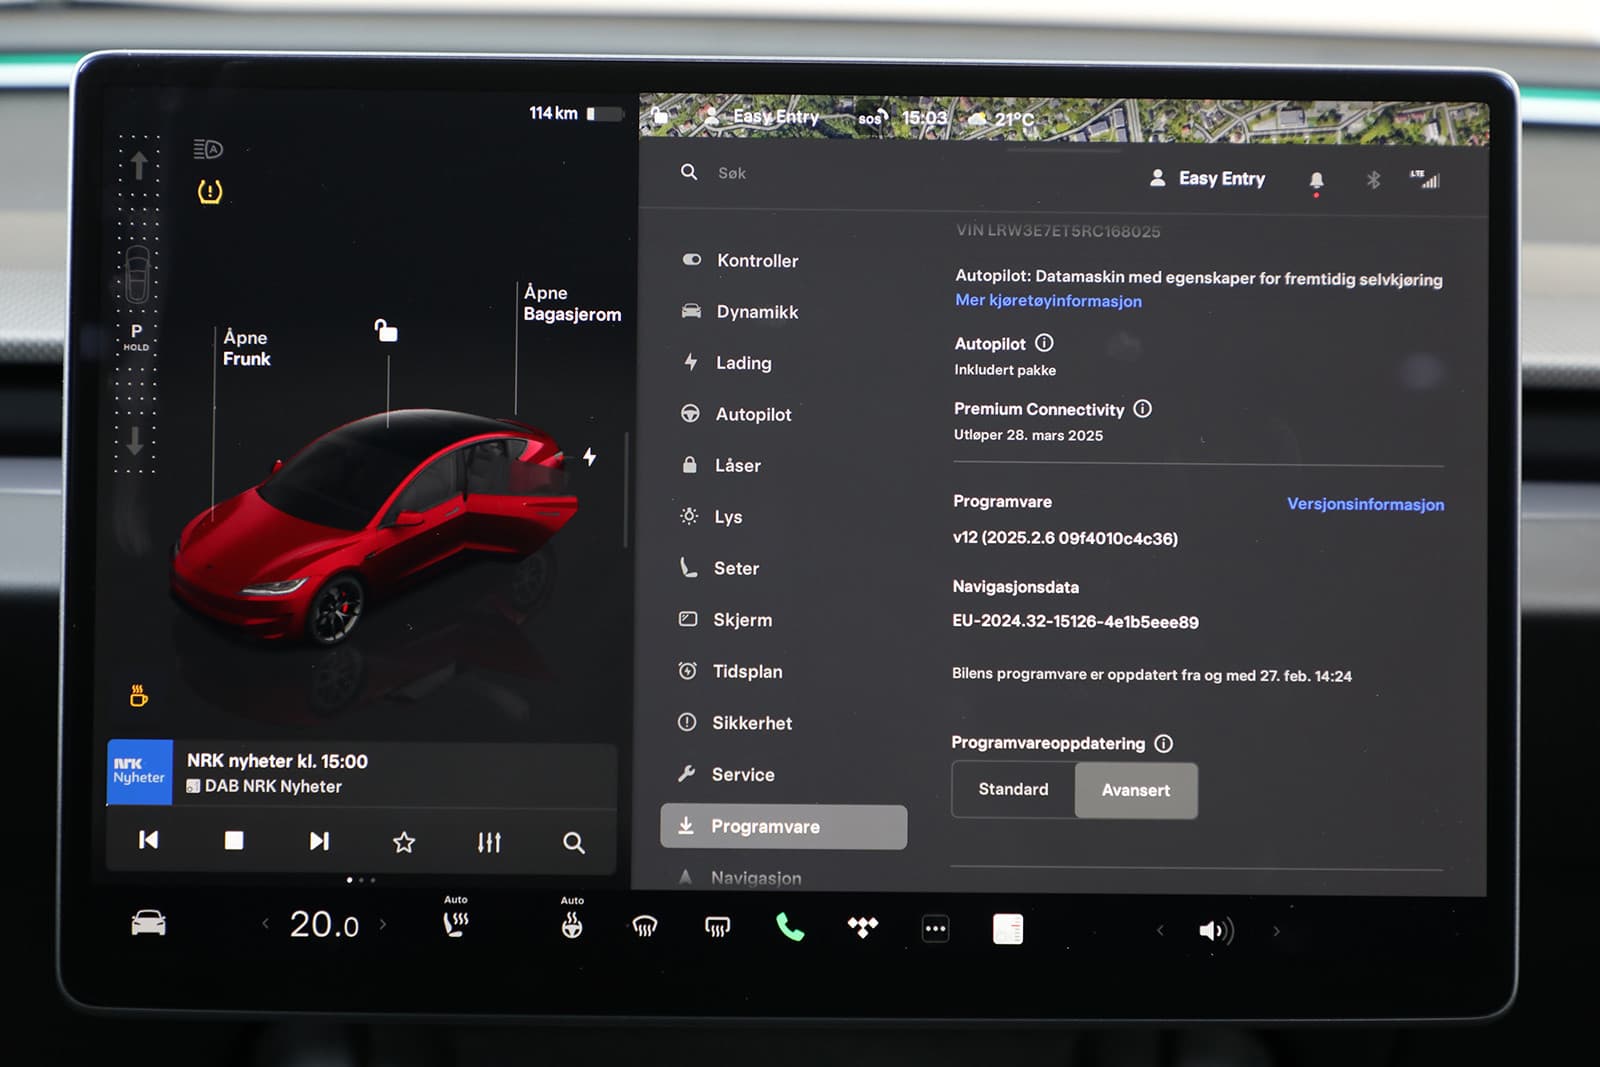1600x1067 pixels.
Task: Select Standard update preference
Action: 1013,789
